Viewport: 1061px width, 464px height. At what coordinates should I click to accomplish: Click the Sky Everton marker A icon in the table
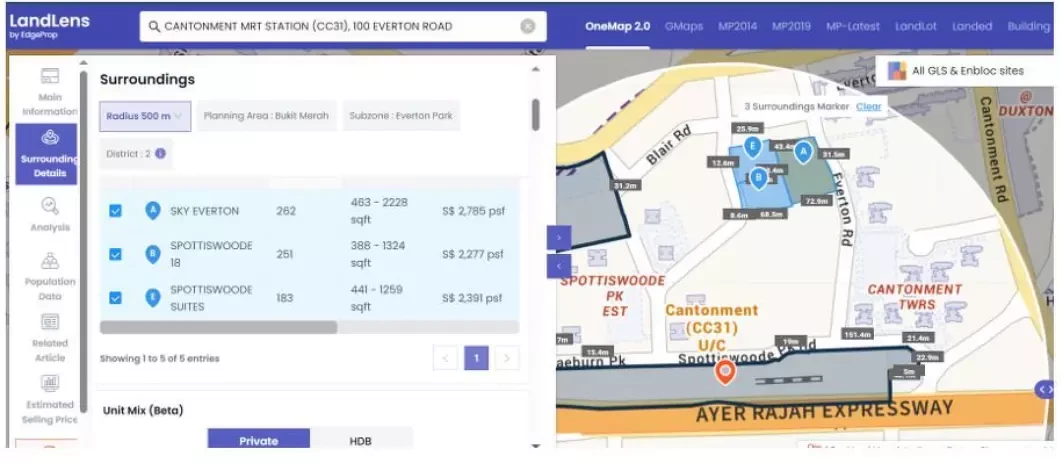[x=153, y=210]
